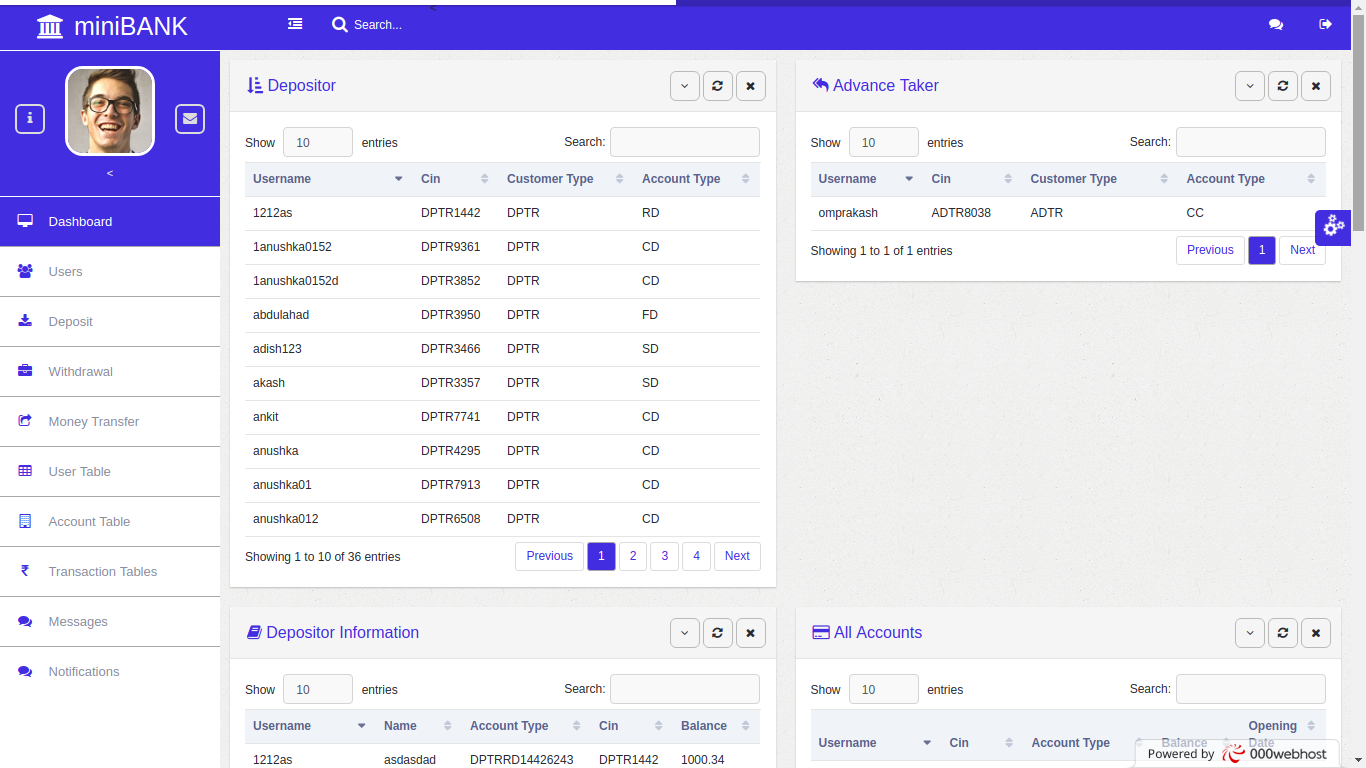The image size is (1366, 768).
Task: Click the 000webhost powered-by badge
Action: (1237, 754)
